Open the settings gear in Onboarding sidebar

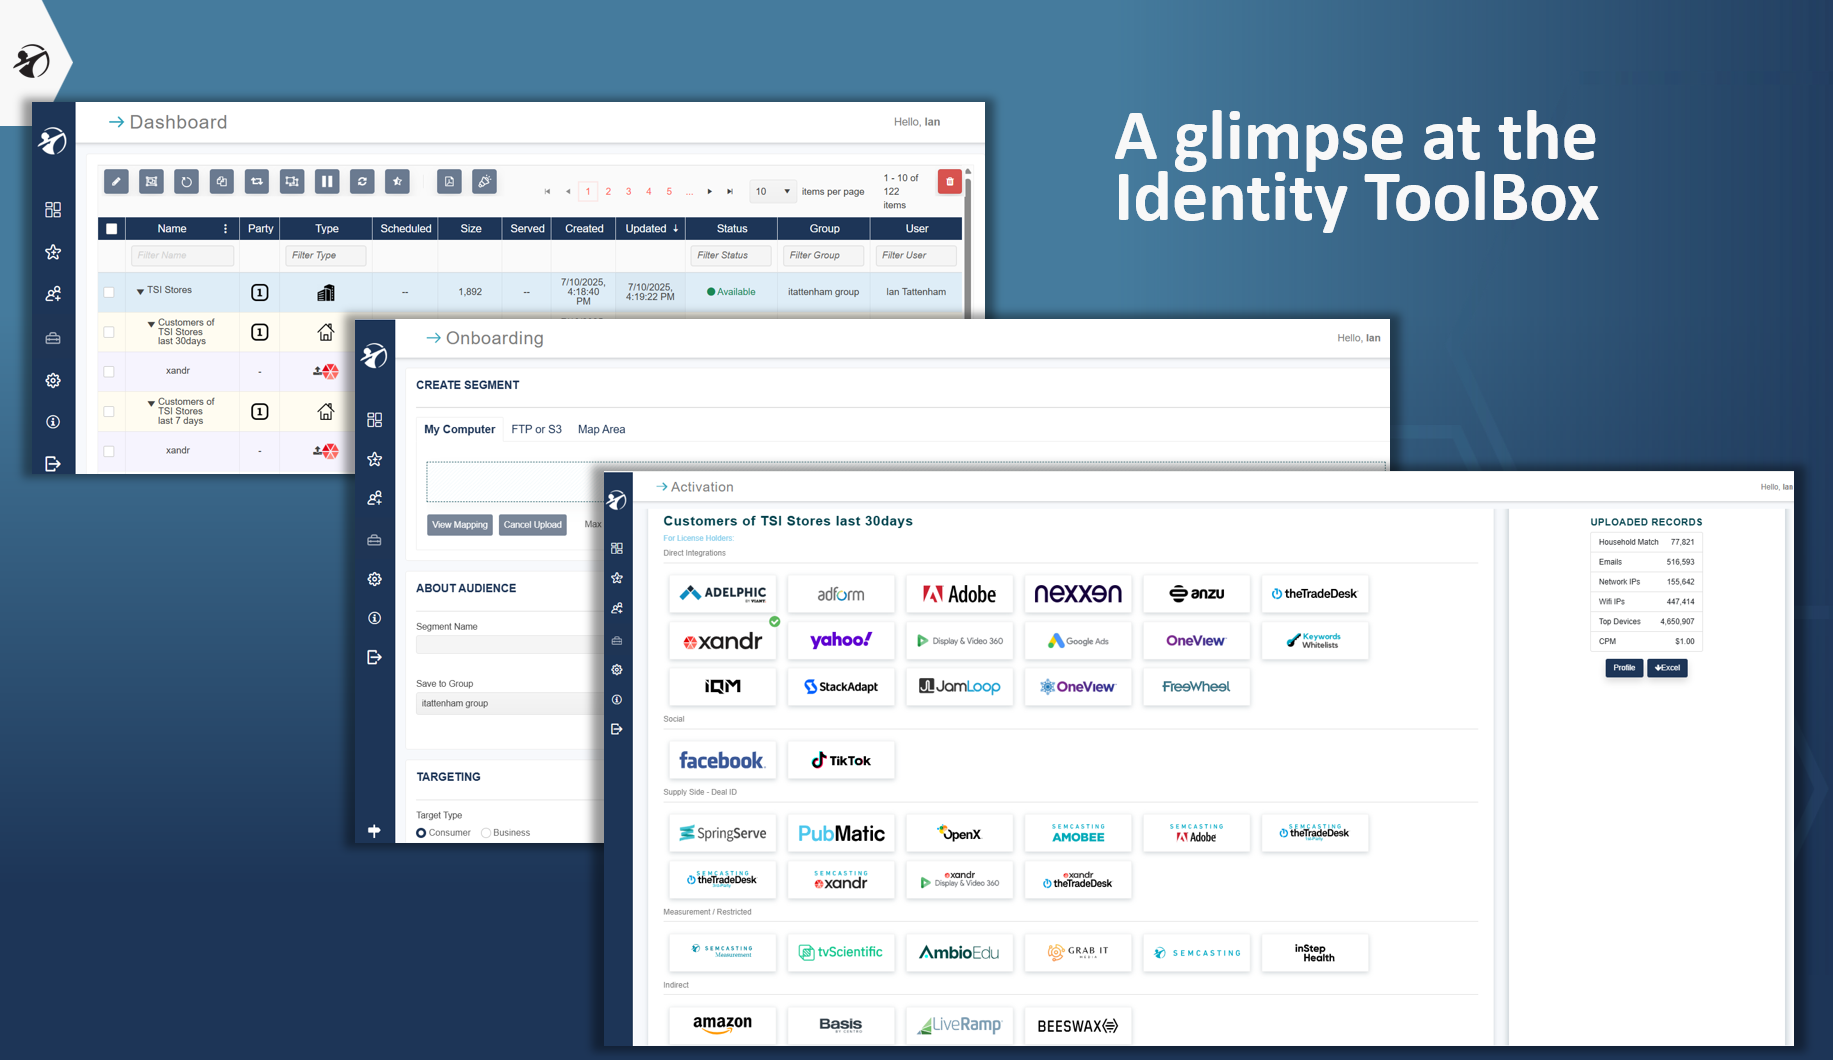pyautogui.click(x=375, y=579)
